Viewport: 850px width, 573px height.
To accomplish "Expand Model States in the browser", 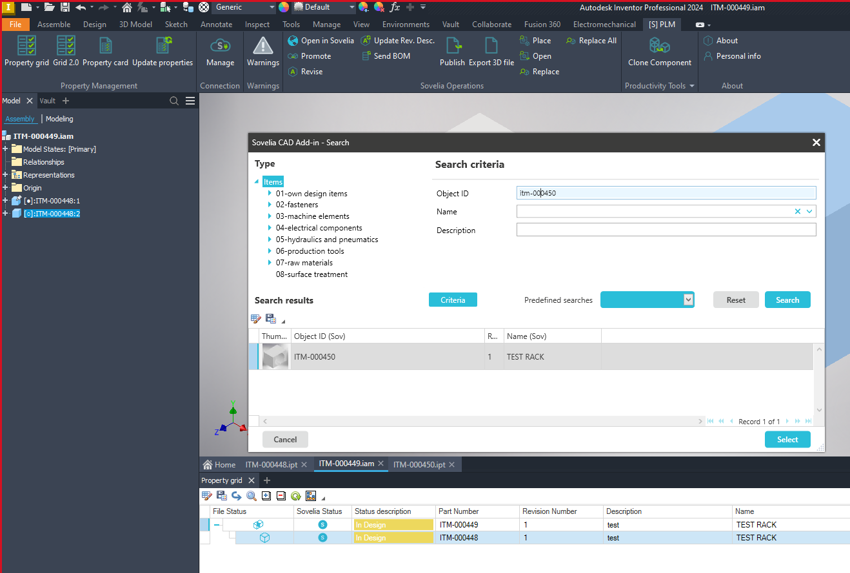I will coord(5,149).
